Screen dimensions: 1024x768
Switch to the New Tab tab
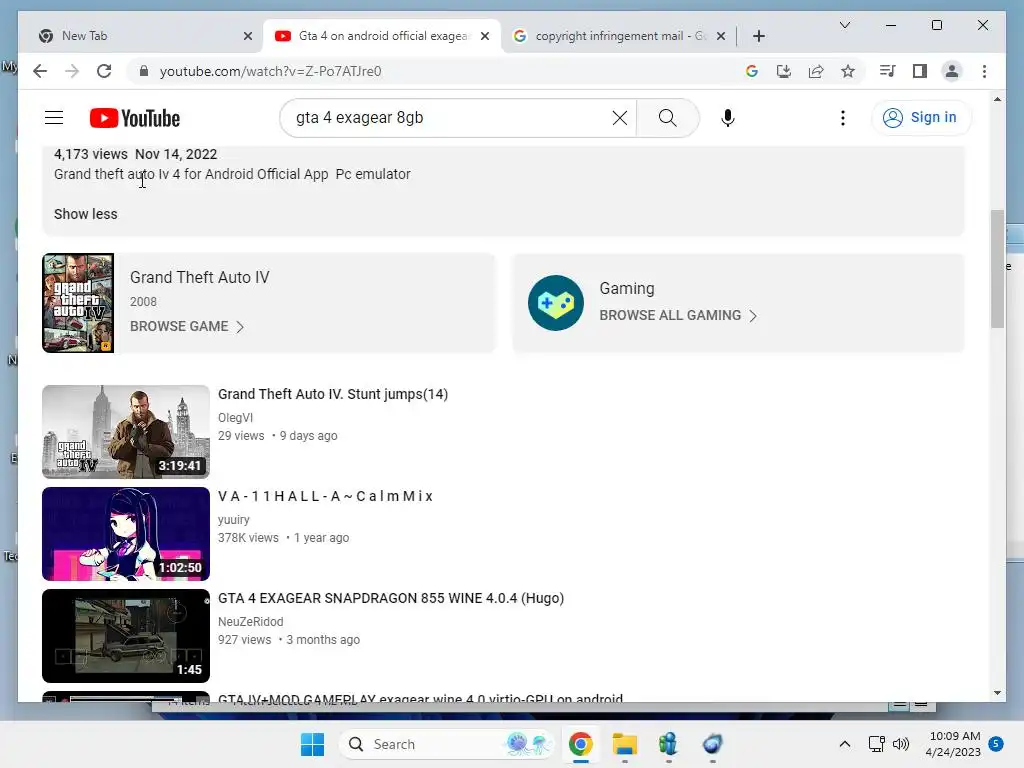pyautogui.click(x=140, y=36)
